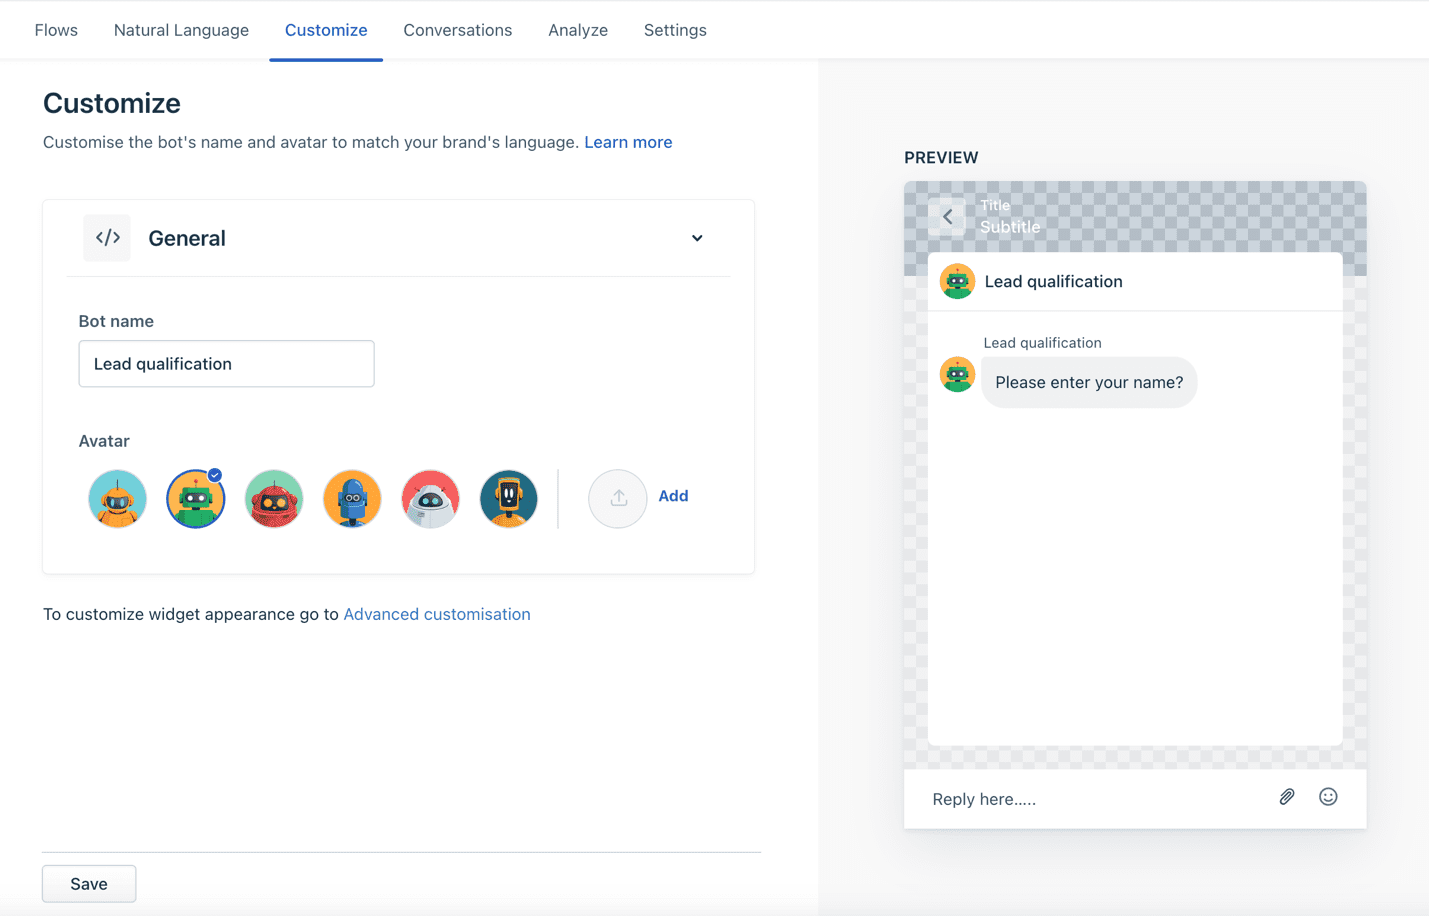Collapse the General section chevron
Screen dimensions: 1429x916
(x=696, y=238)
